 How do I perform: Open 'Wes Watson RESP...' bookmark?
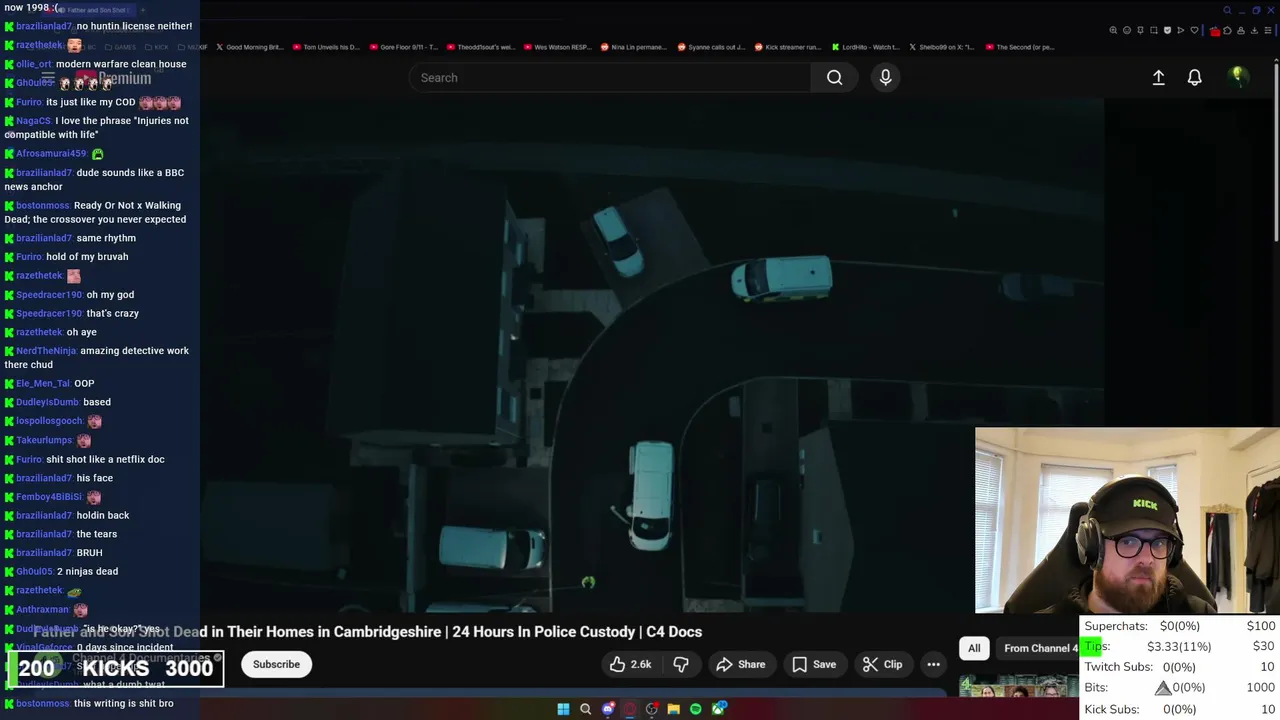tap(557, 47)
